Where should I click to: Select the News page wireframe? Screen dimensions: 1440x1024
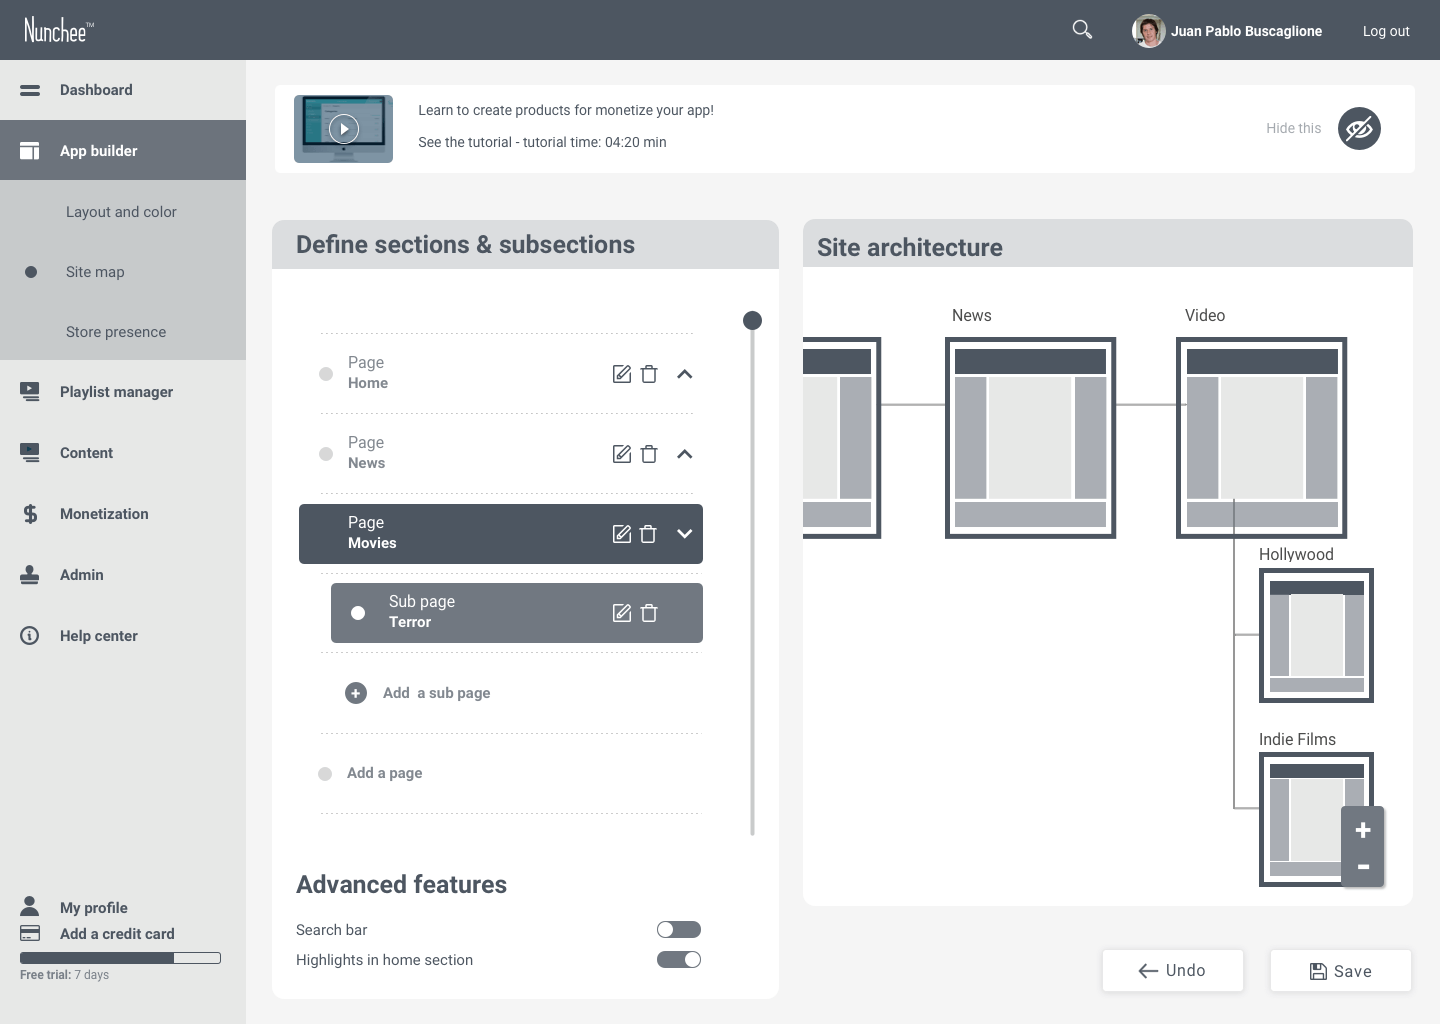1030,438
